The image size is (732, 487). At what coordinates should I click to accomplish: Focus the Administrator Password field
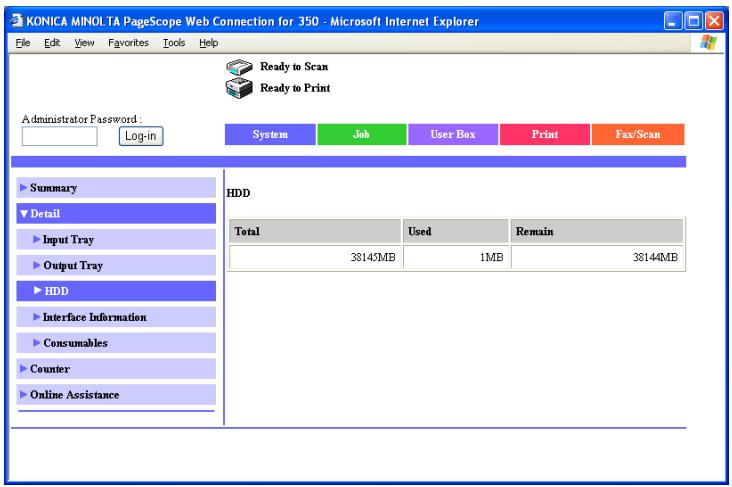(60, 136)
